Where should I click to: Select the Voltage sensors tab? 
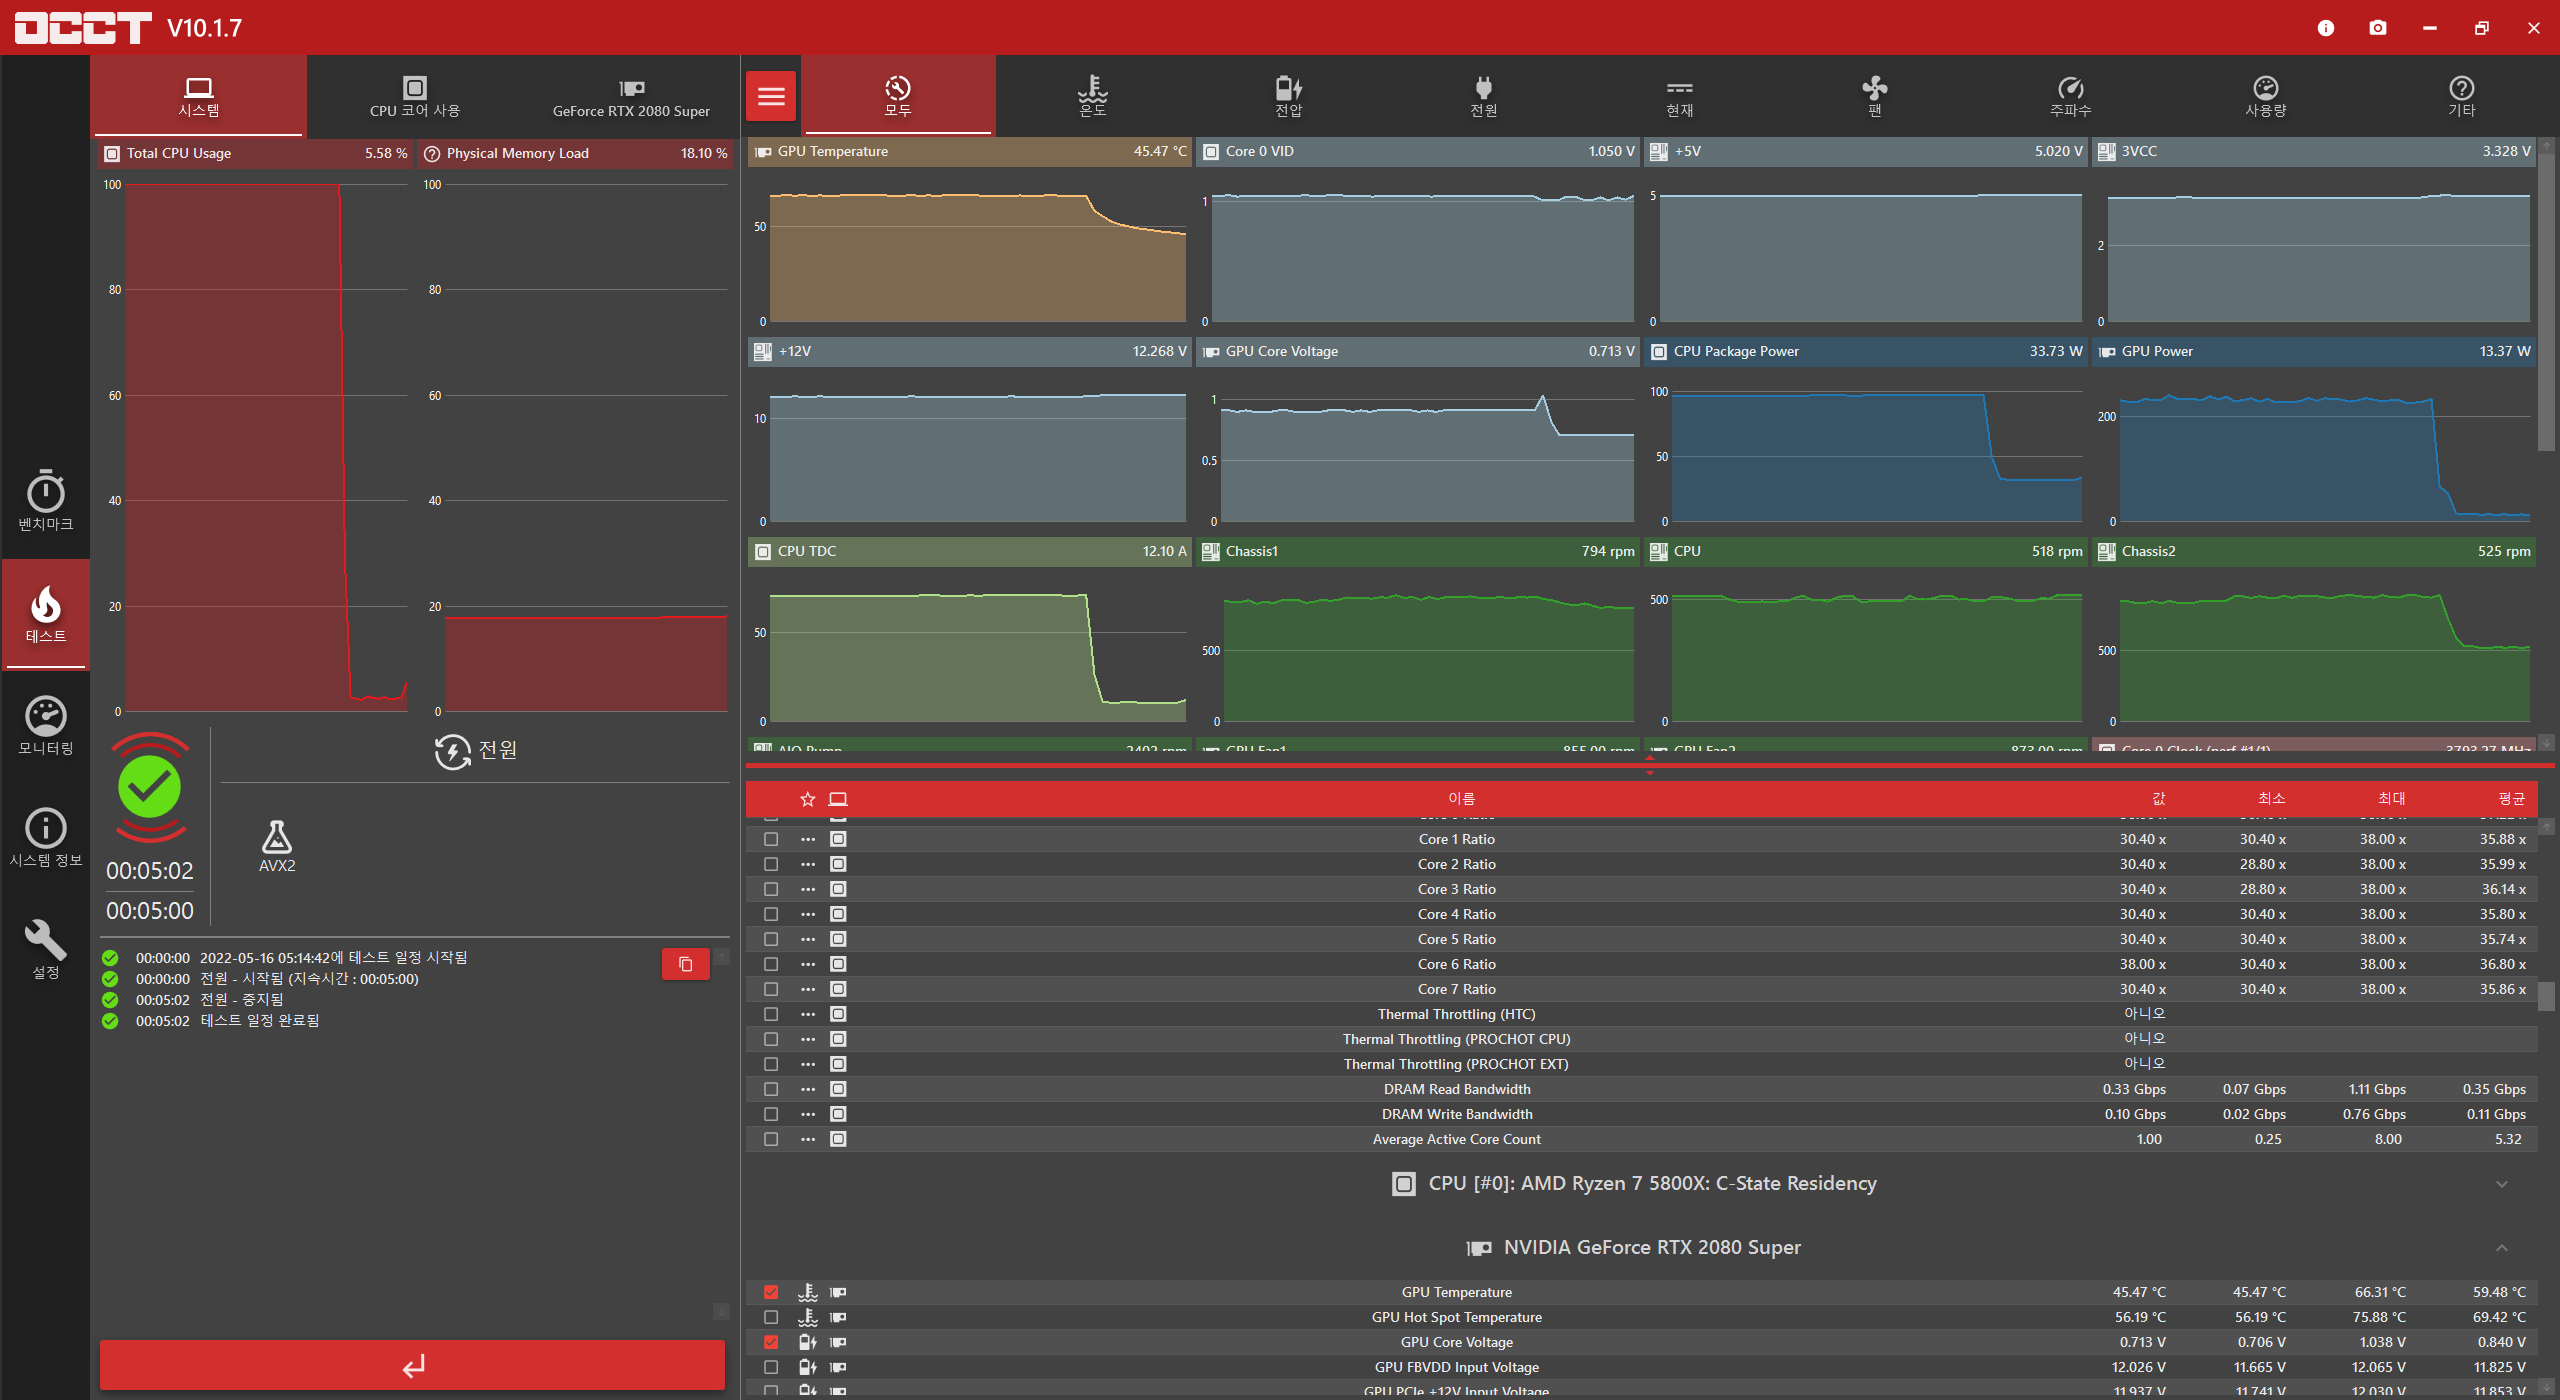(1289, 96)
